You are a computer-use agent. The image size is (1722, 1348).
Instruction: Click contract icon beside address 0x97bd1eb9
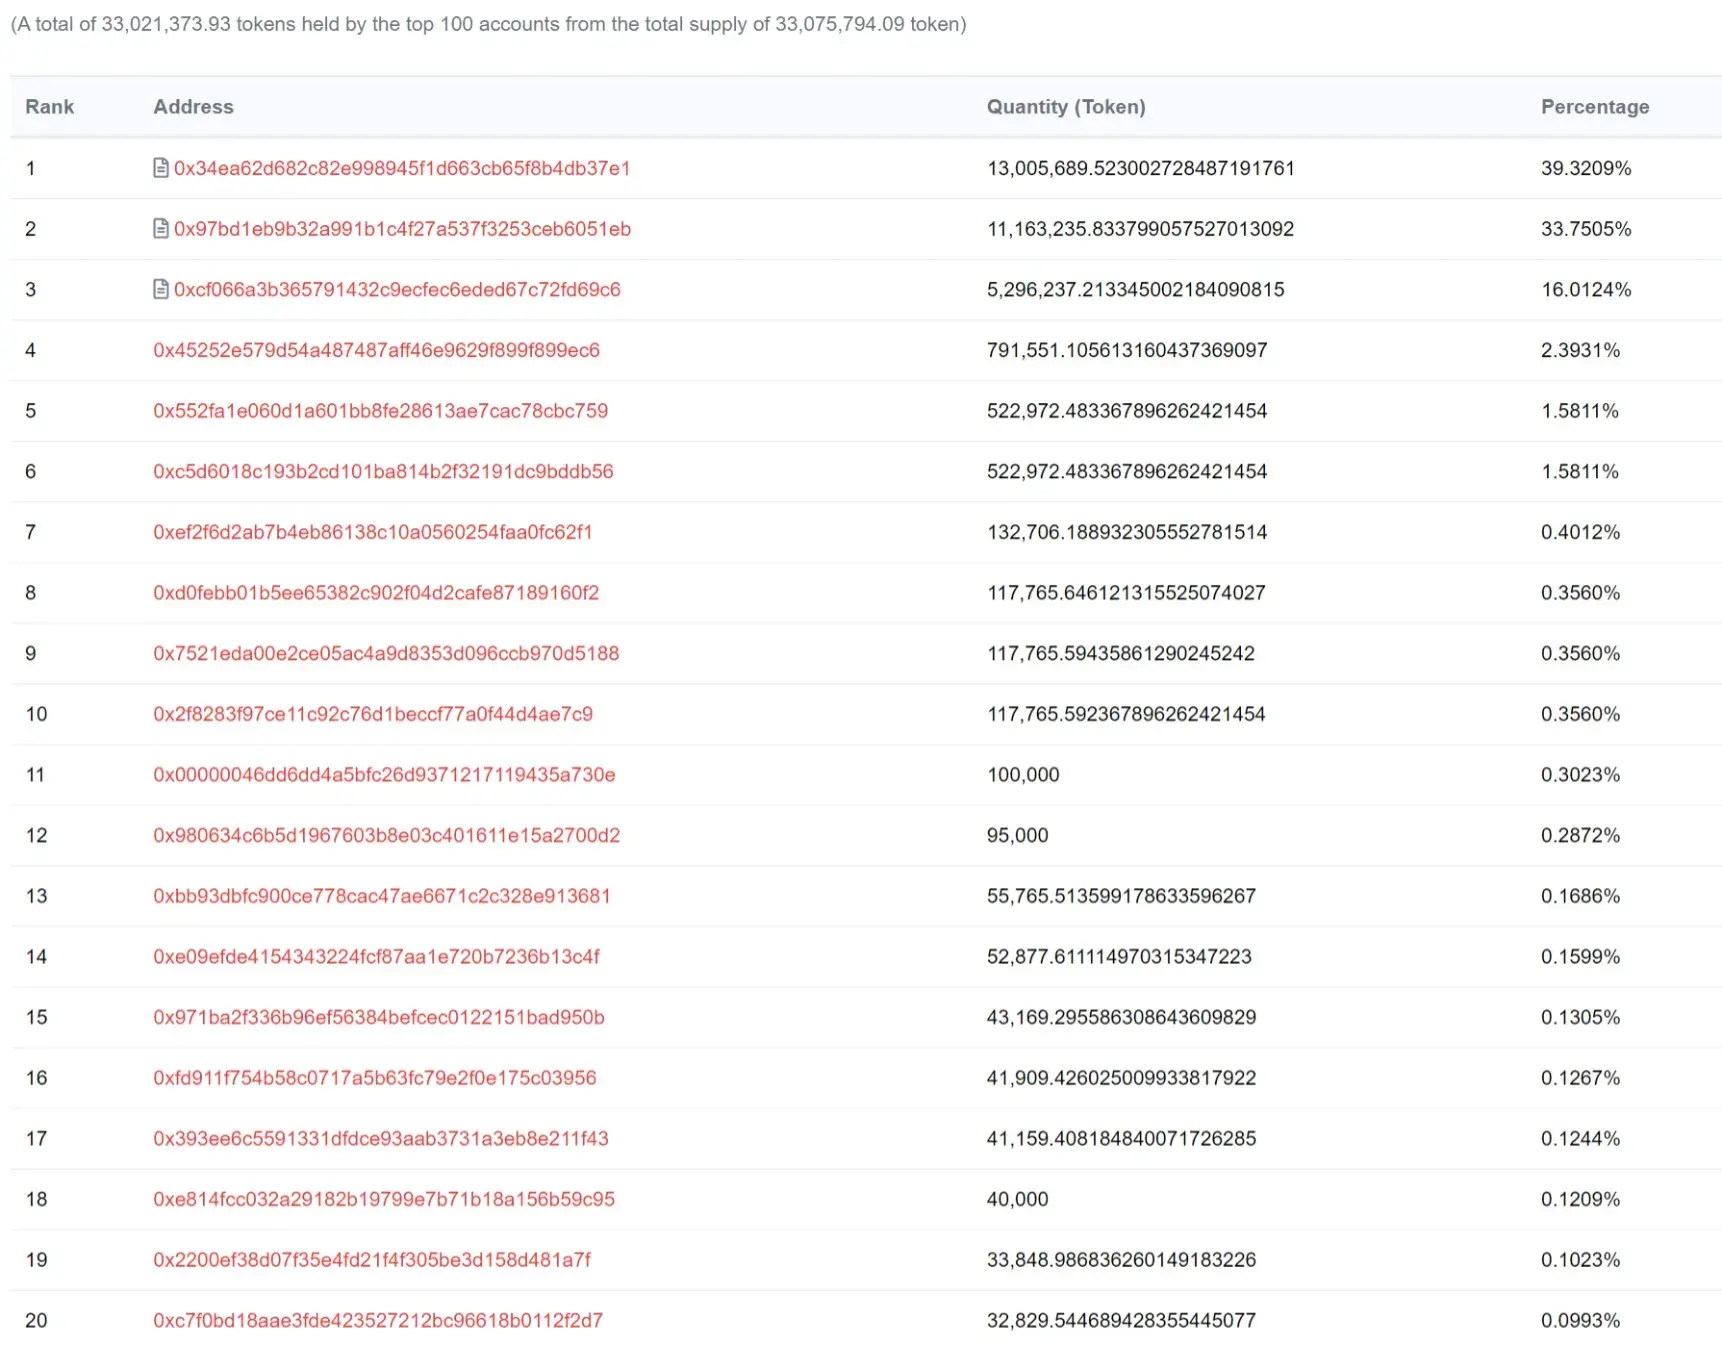[161, 229]
